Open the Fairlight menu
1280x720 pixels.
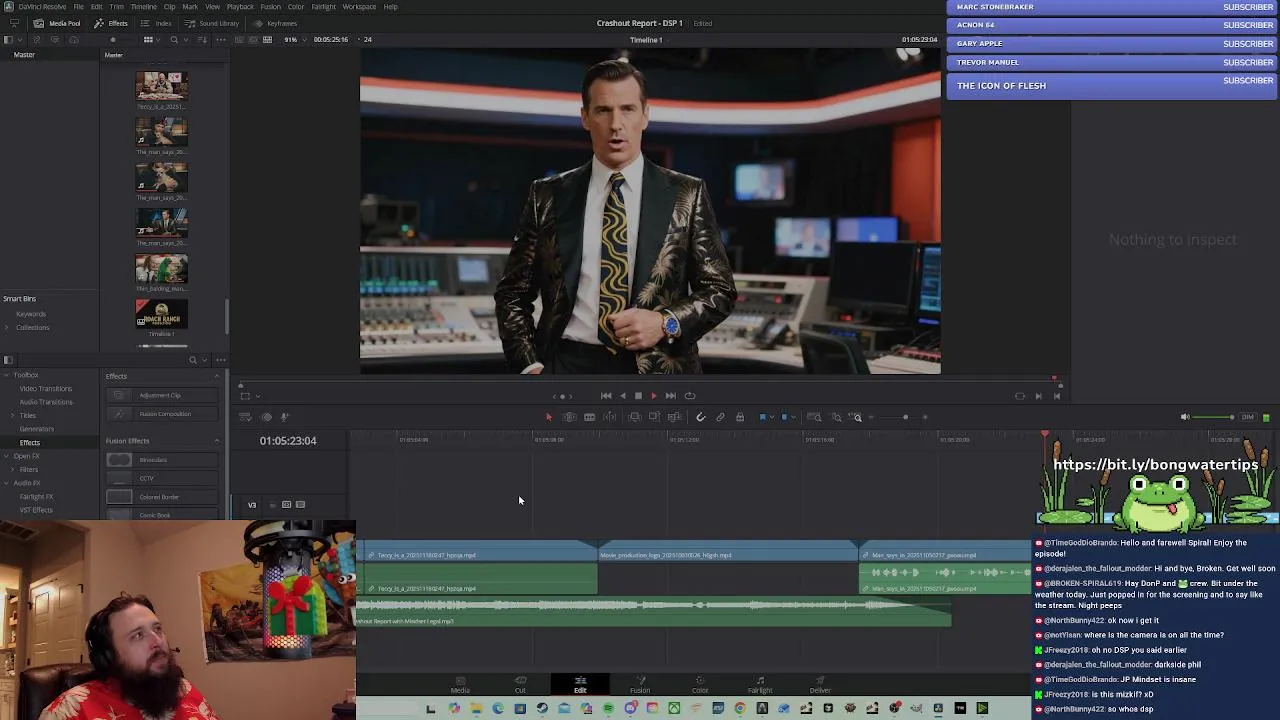tap(323, 7)
